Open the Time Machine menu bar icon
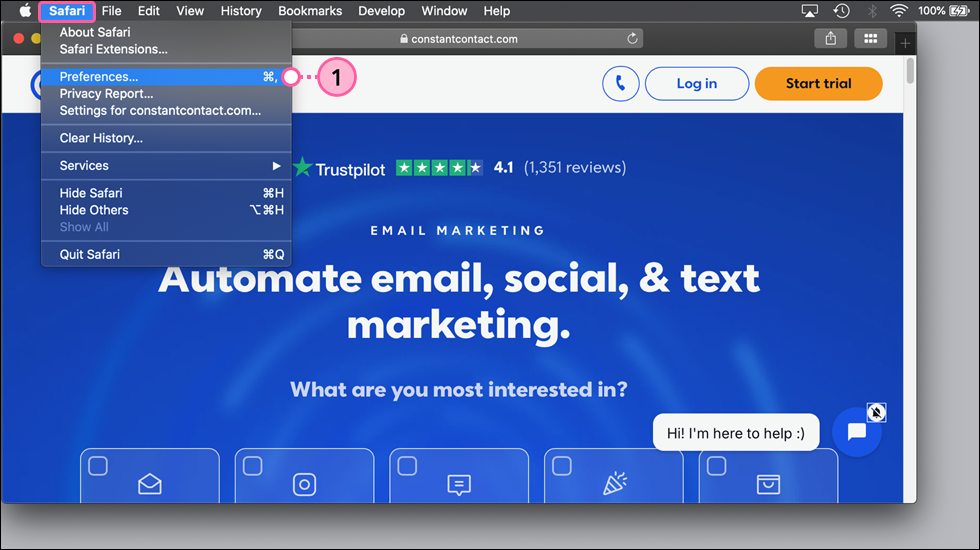This screenshot has height=550, width=980. (x=841, y=11)
